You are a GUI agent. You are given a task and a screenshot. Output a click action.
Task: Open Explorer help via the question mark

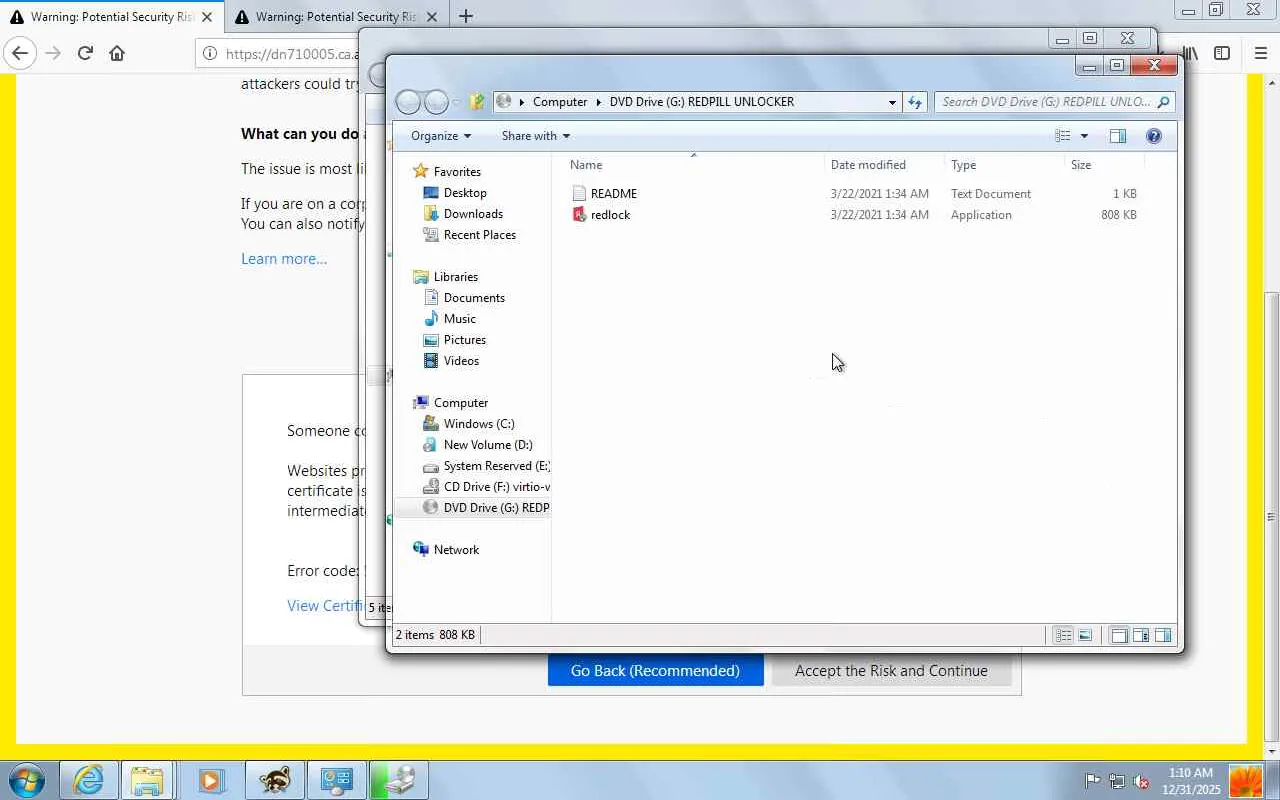point(1153,136)
